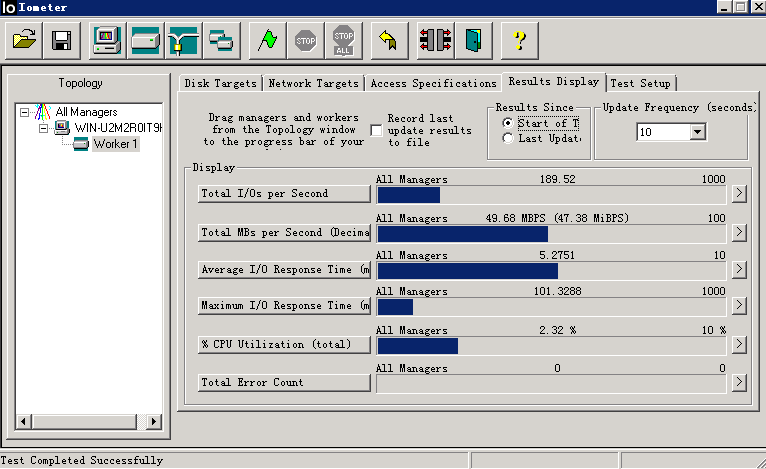Click Test Completed Successfully status text
Screen dimensions: 766x469
point(82,460)
